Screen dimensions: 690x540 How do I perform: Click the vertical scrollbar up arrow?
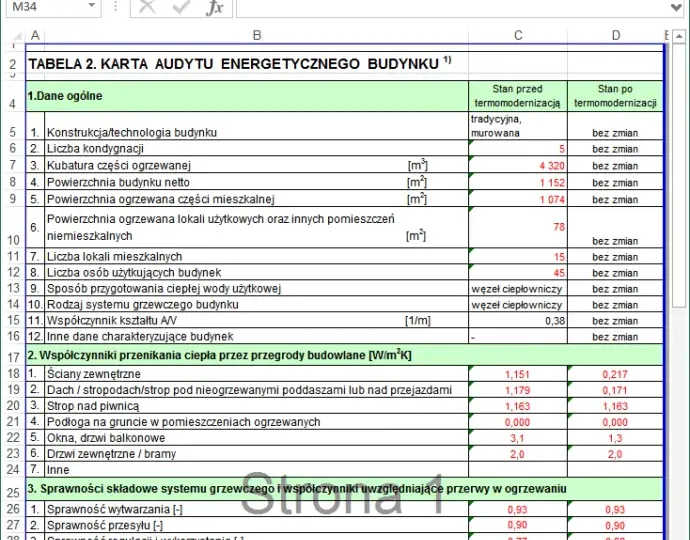(x=679, y=37)
